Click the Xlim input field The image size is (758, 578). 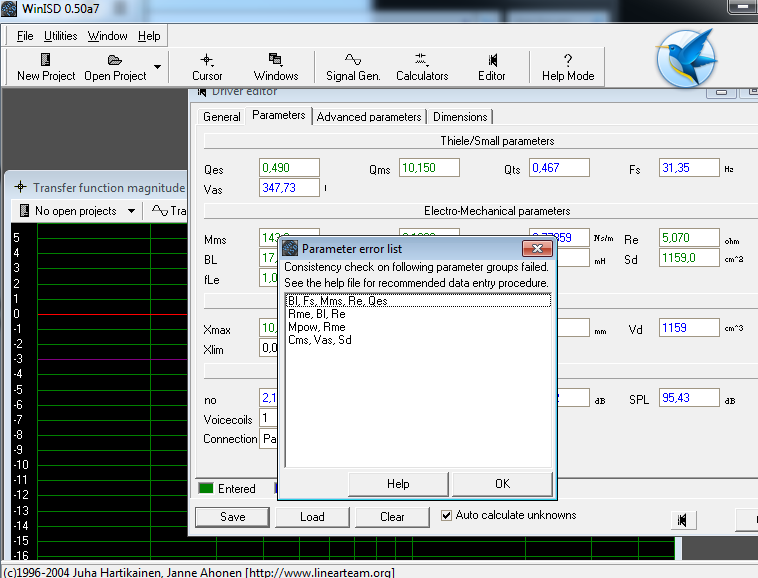coord(269,347)
